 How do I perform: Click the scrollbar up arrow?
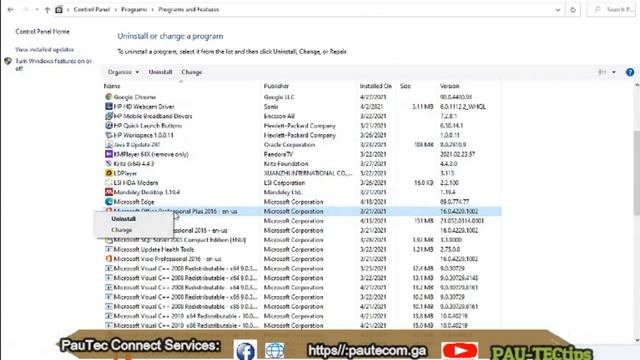click(637, 85)
